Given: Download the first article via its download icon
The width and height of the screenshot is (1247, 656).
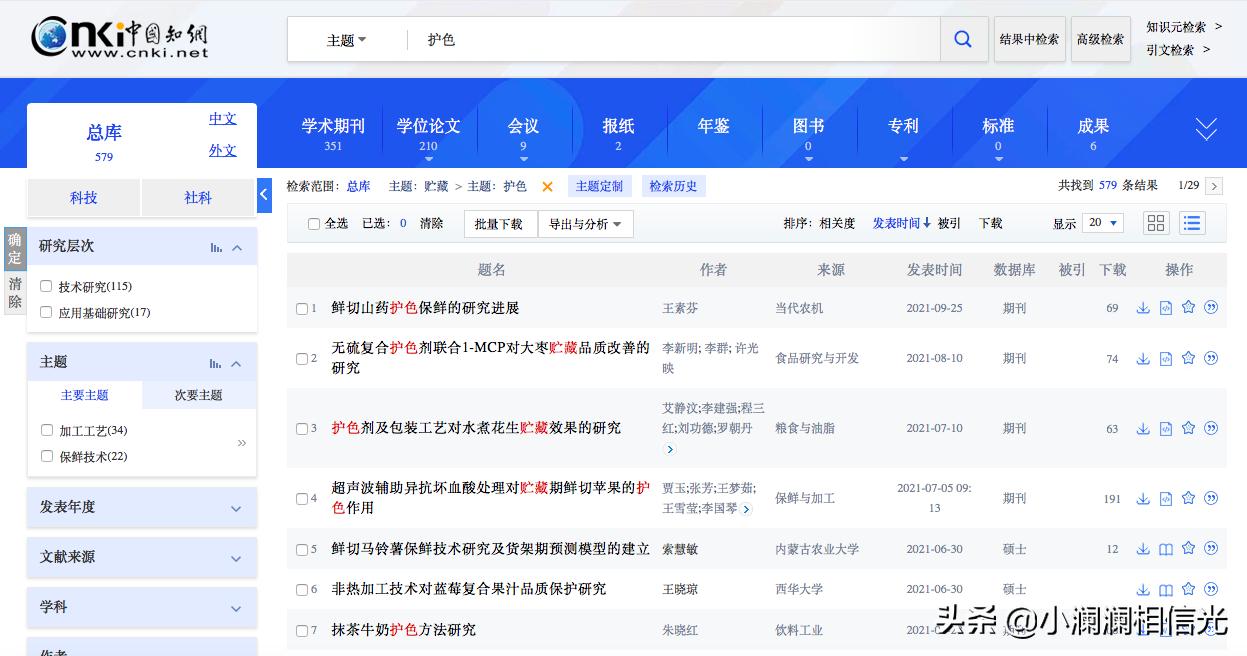Looking at the screenshot, I should tap(1143, 308).
